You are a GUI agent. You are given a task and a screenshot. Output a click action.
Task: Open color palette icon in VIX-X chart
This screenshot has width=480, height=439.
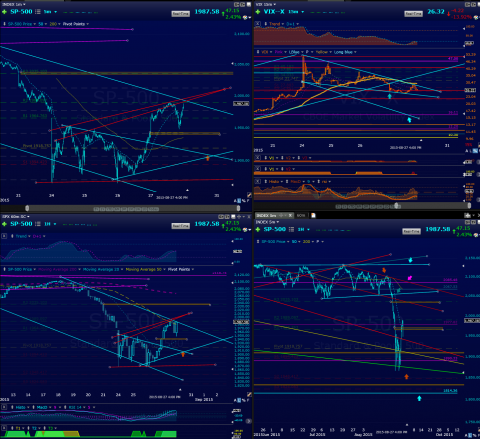click(x=477, y=17)
